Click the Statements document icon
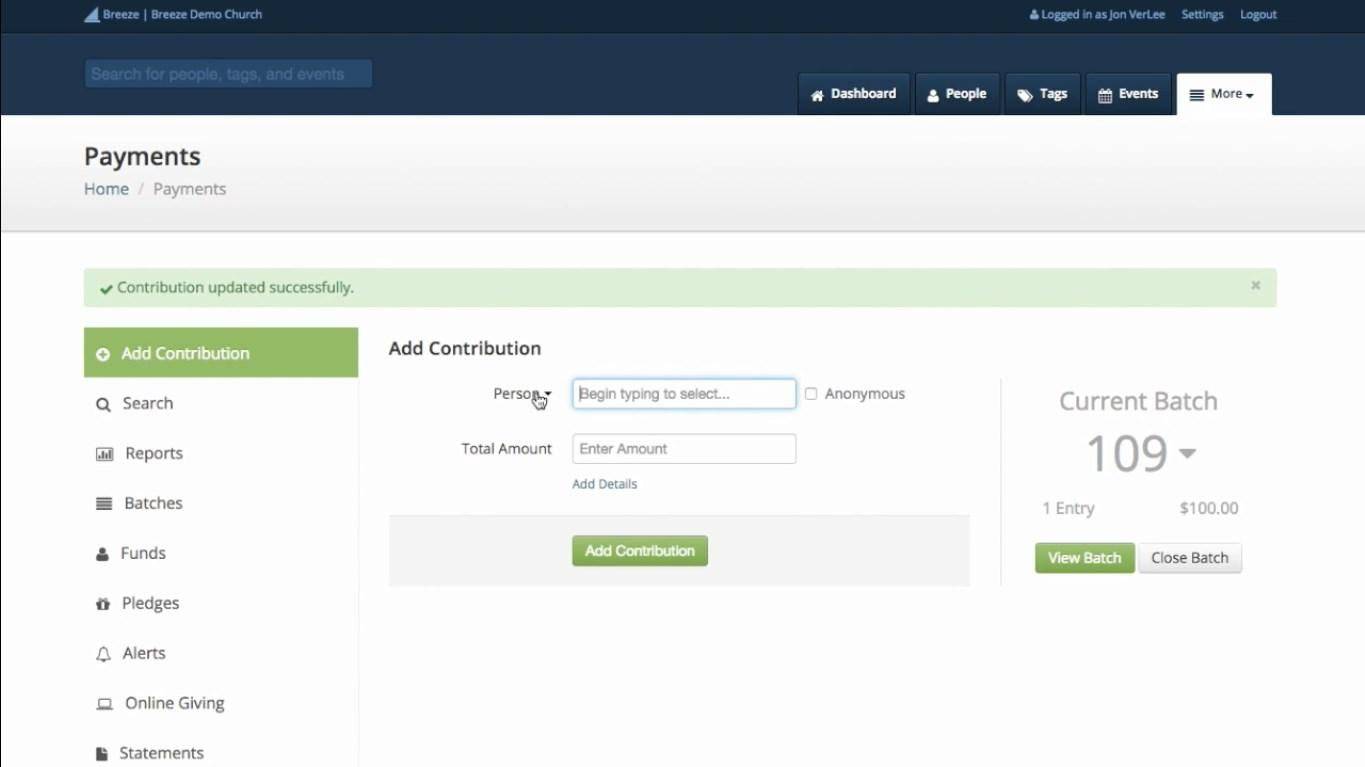Viewport: 1365px width, 767px height. [101, 754]
